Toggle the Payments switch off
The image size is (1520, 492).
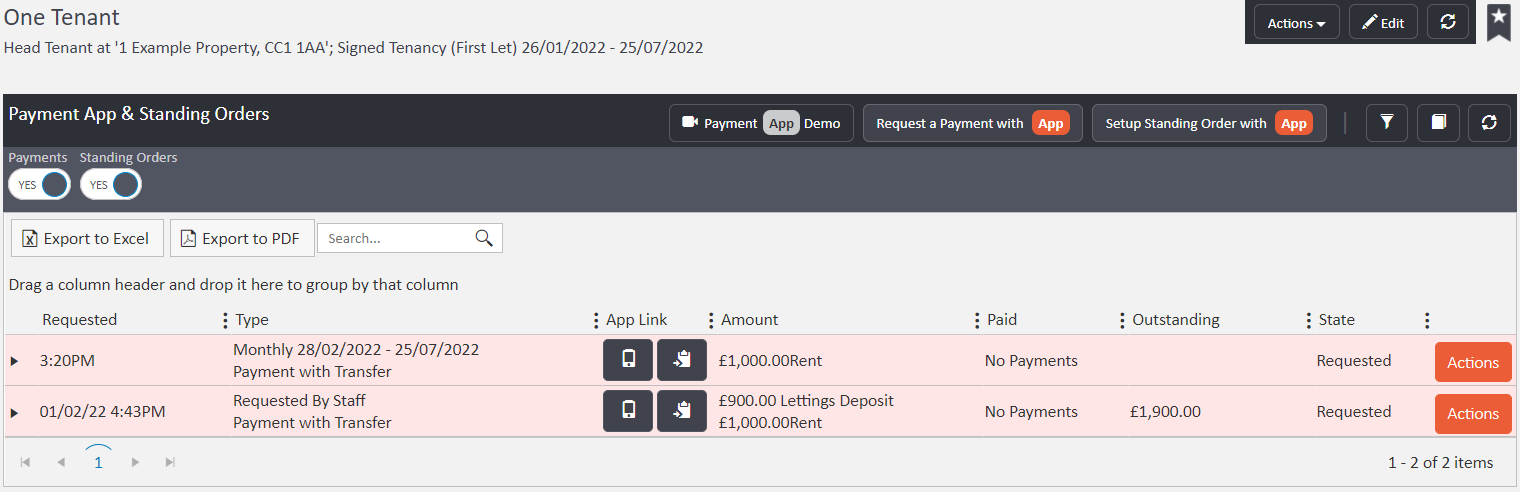[x=40, y=184]
